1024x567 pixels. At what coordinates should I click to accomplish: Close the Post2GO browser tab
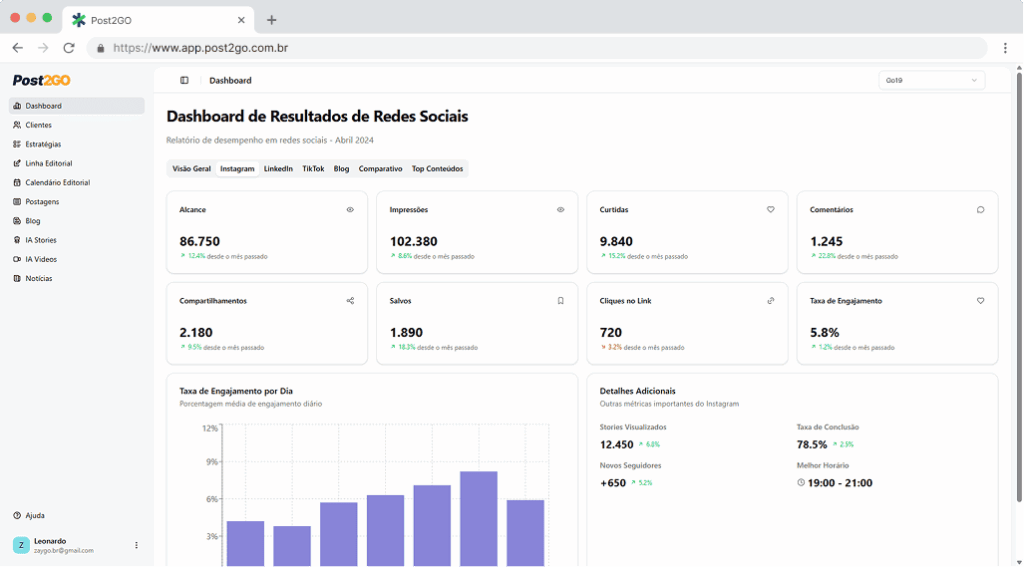click(241, 20)
